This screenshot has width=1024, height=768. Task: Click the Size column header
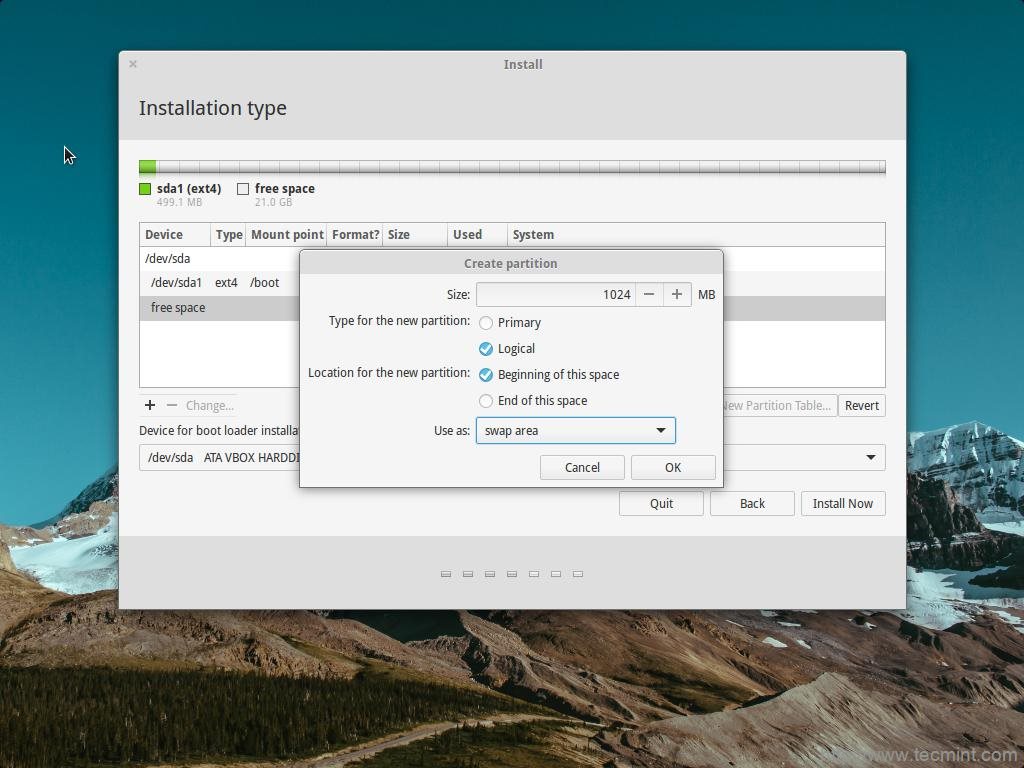click(415, 234)
